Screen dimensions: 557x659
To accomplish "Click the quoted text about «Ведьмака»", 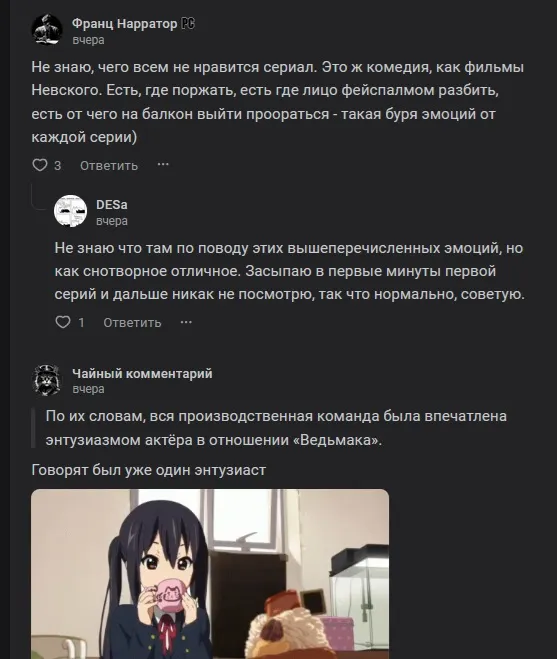I will click(x=276, y=428).
